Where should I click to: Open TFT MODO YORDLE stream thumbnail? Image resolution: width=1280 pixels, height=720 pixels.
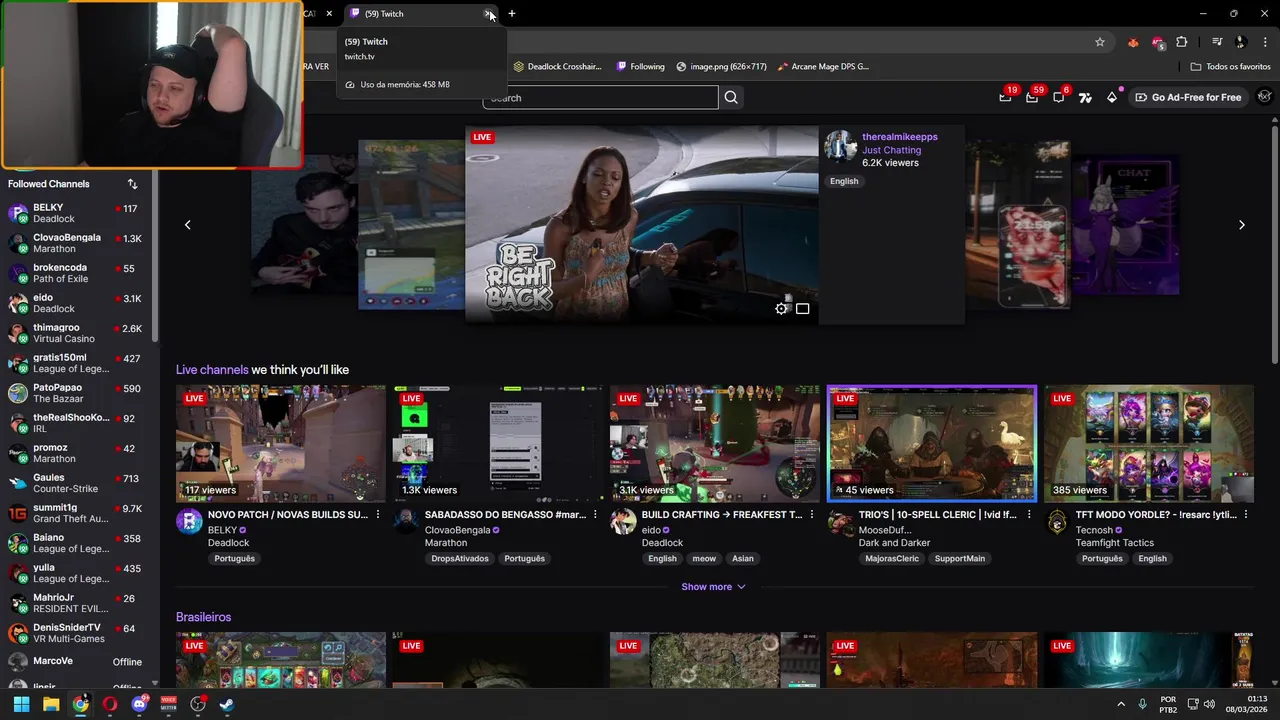[1149, 443]
